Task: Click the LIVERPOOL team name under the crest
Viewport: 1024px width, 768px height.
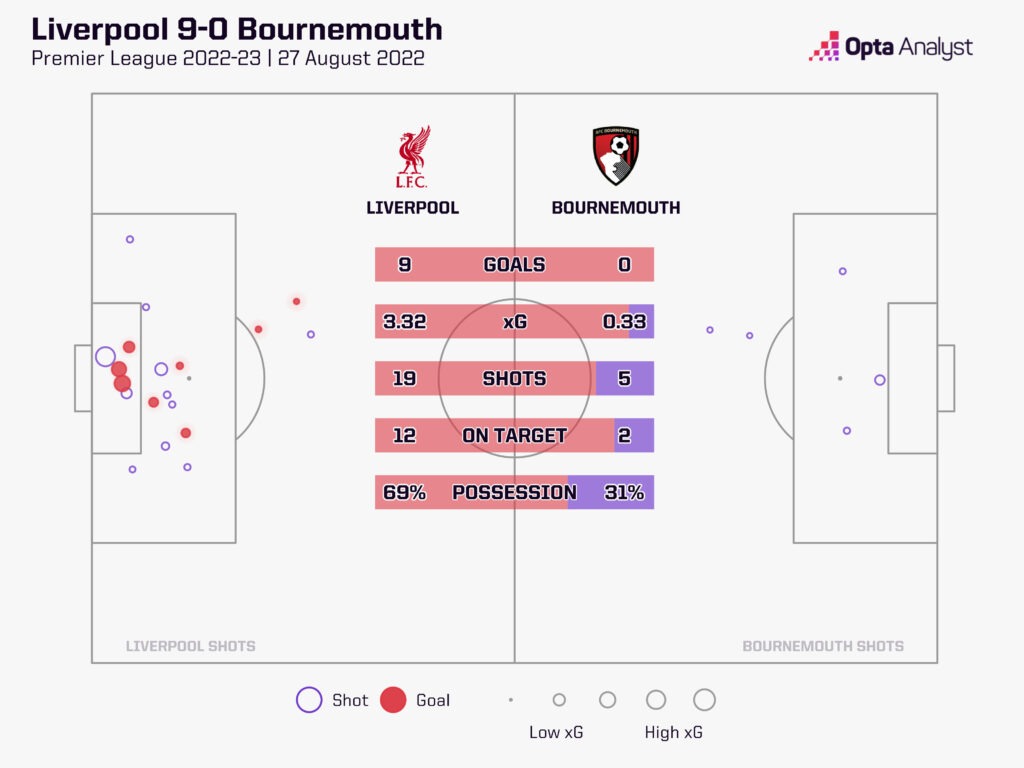Action: point(412,208)
